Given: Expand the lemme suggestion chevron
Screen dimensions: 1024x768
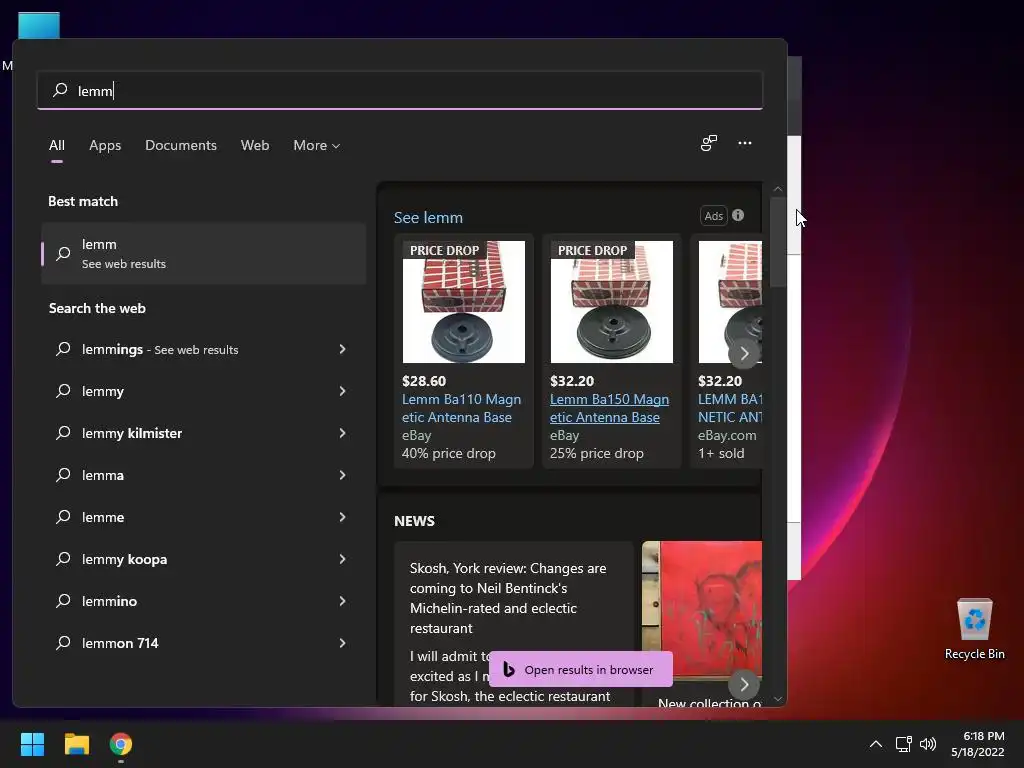Looking at the screenshot, I should (x=342, y=517).
